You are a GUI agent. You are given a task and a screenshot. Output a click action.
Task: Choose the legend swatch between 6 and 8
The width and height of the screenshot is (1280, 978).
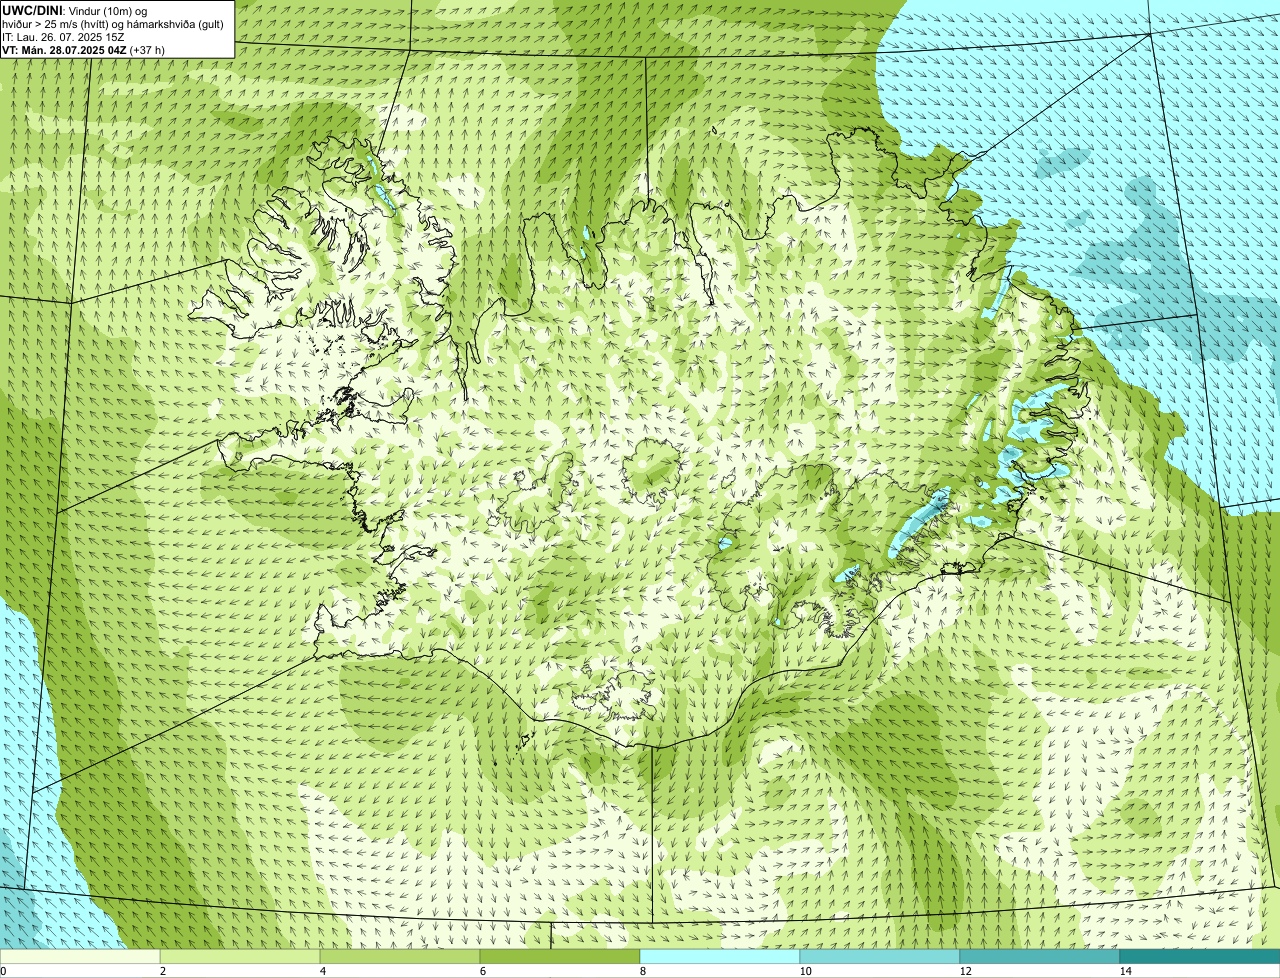click(x=560, y=956)
